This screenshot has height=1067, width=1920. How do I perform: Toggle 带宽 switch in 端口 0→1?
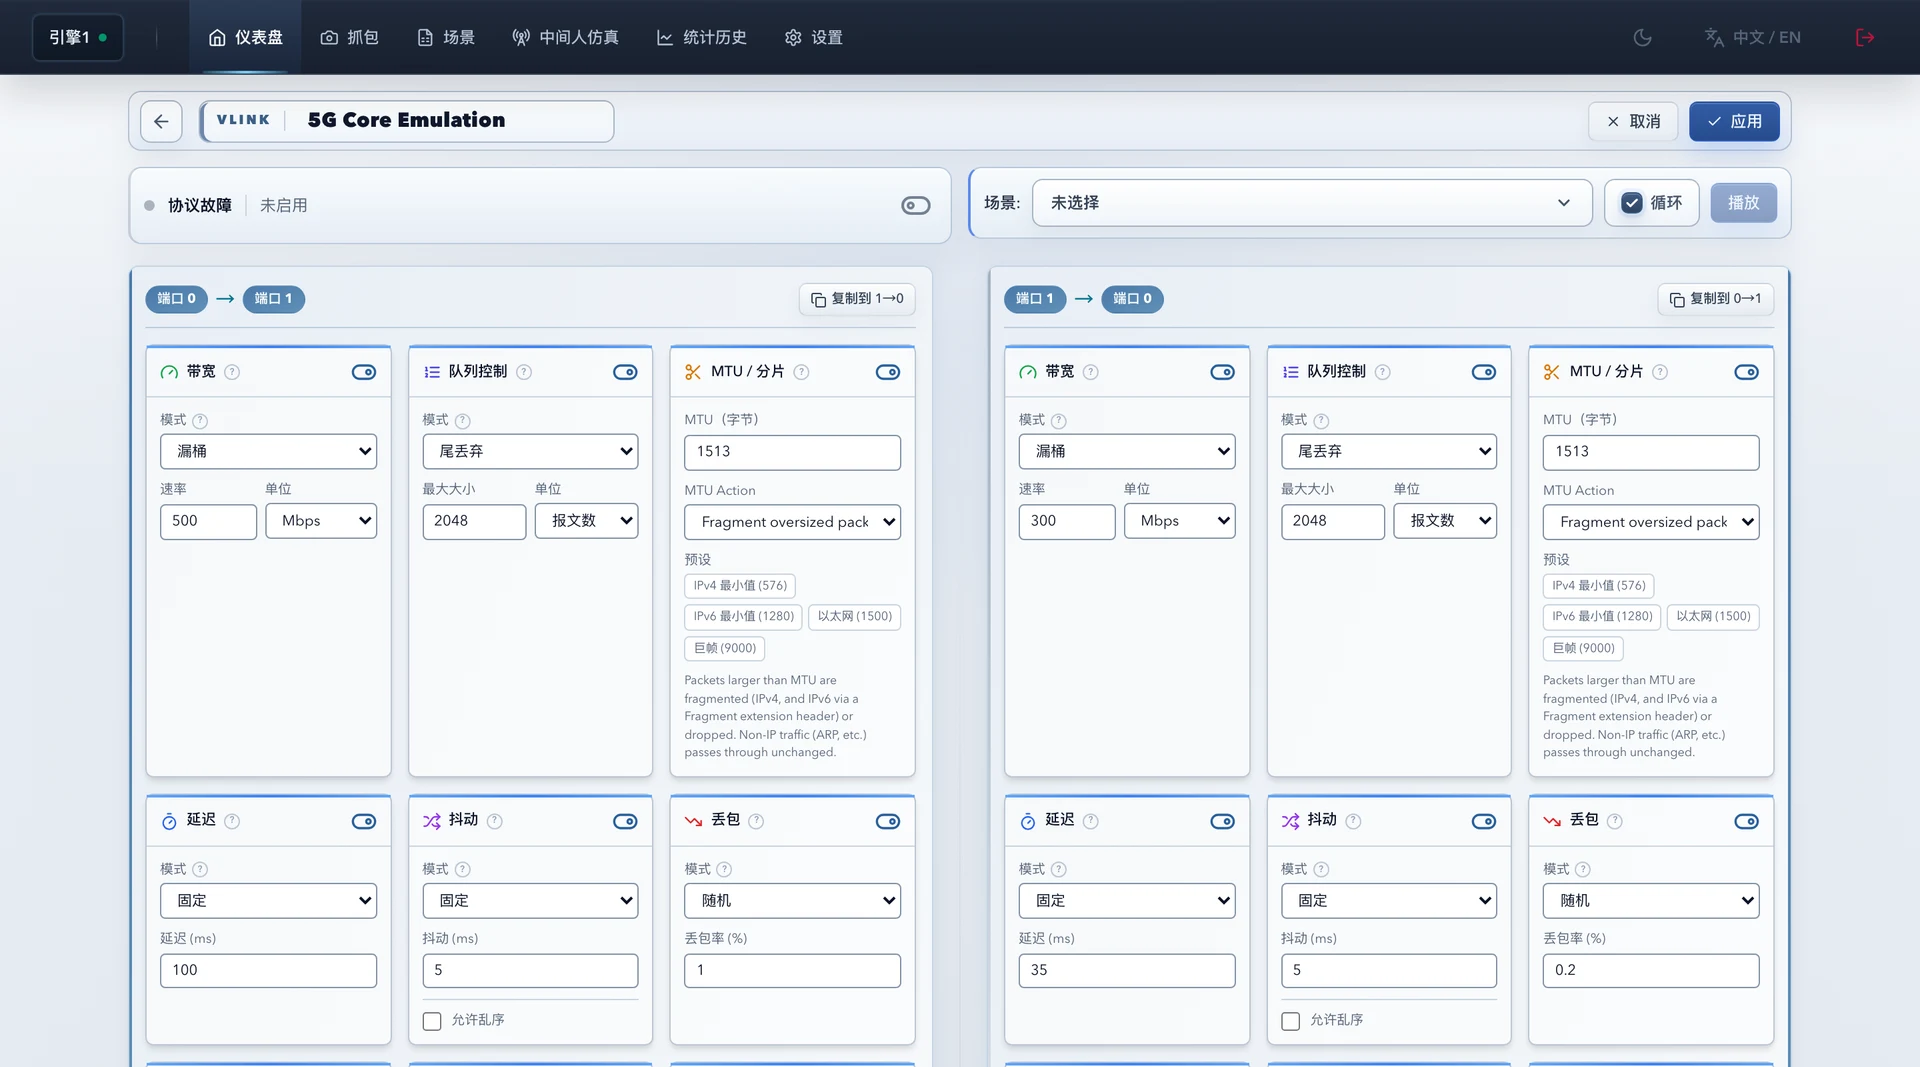[x=364, y=372]
